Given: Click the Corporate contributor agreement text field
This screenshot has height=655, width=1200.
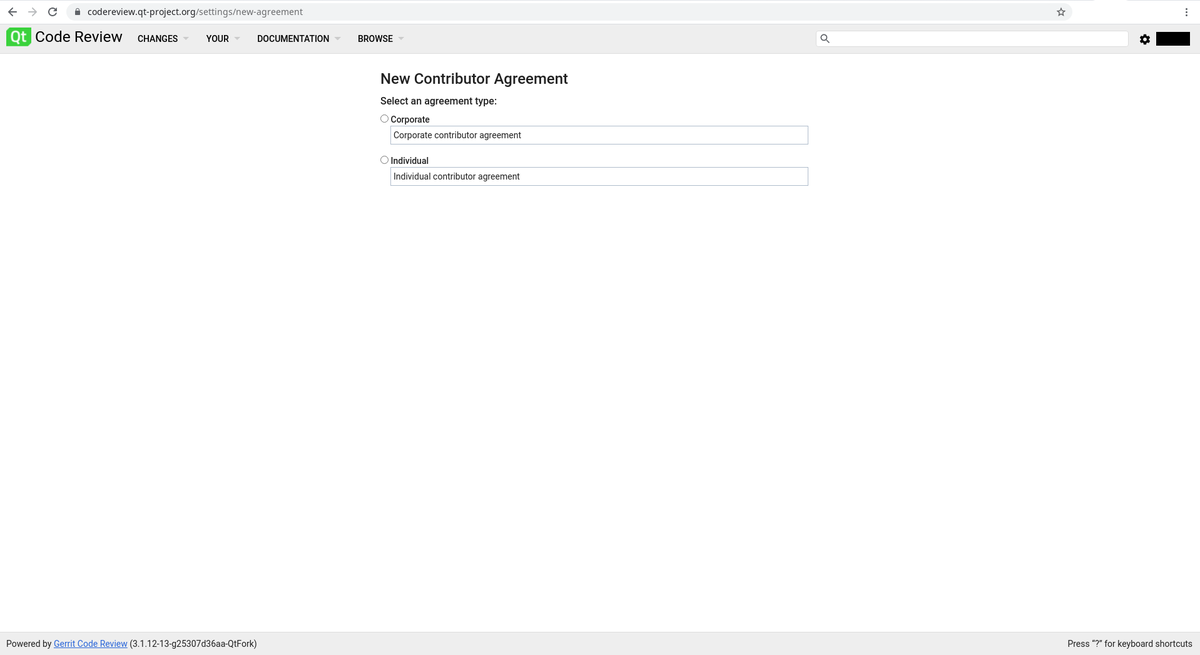Looking at the screenshot, I should pyautogui.click(x=598, y=135).
